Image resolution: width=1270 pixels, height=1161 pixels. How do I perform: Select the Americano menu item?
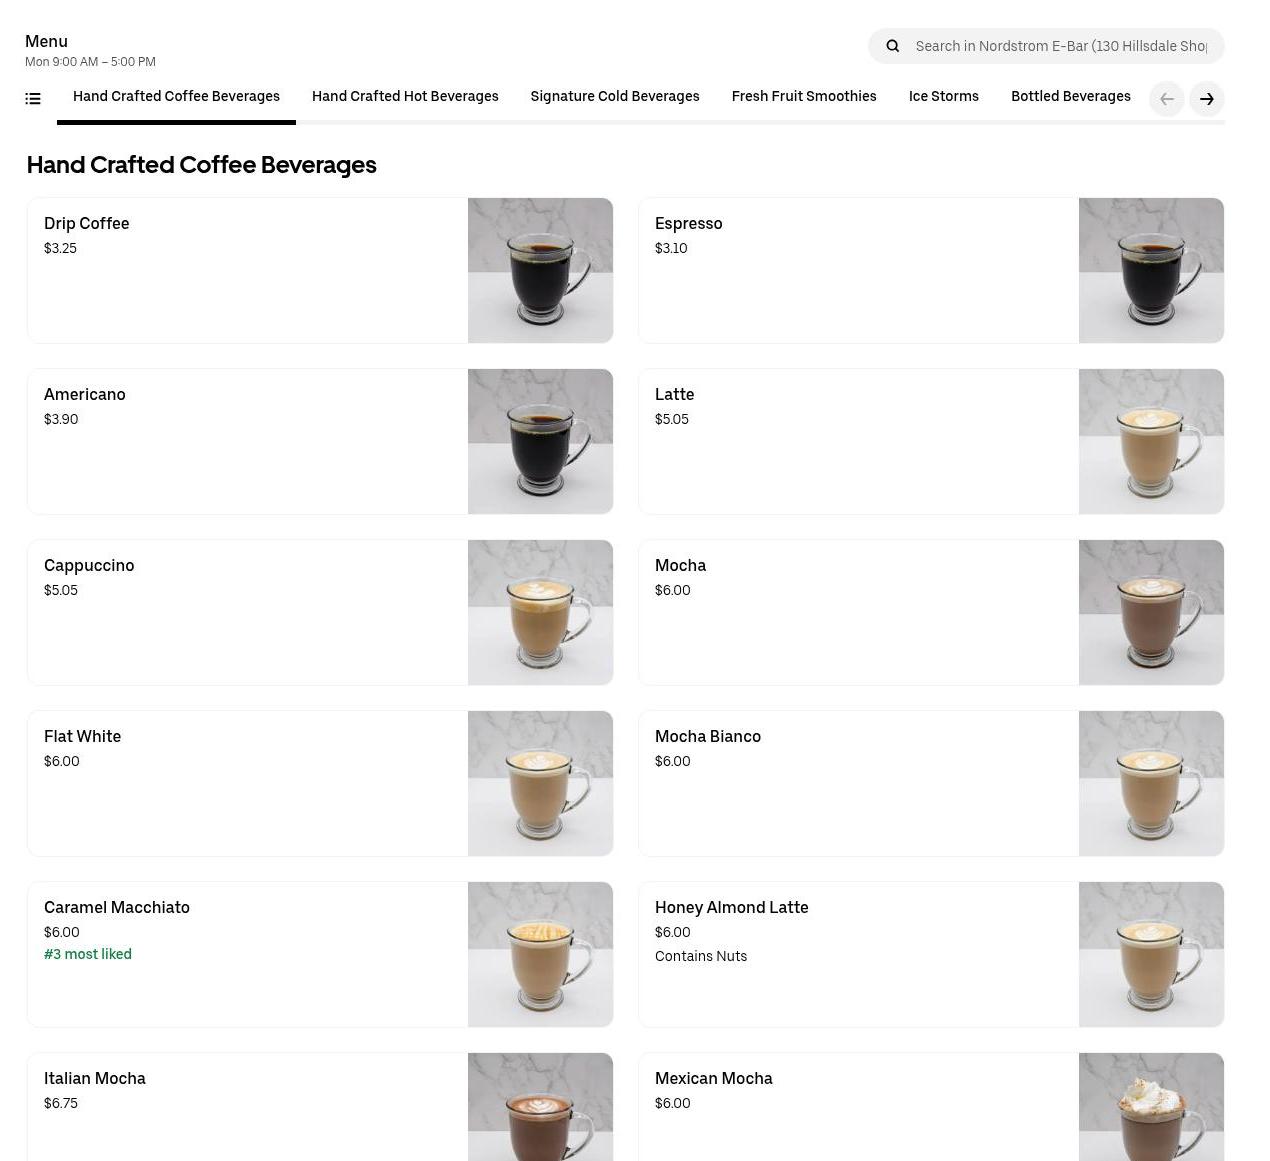[x=85, y=395]
